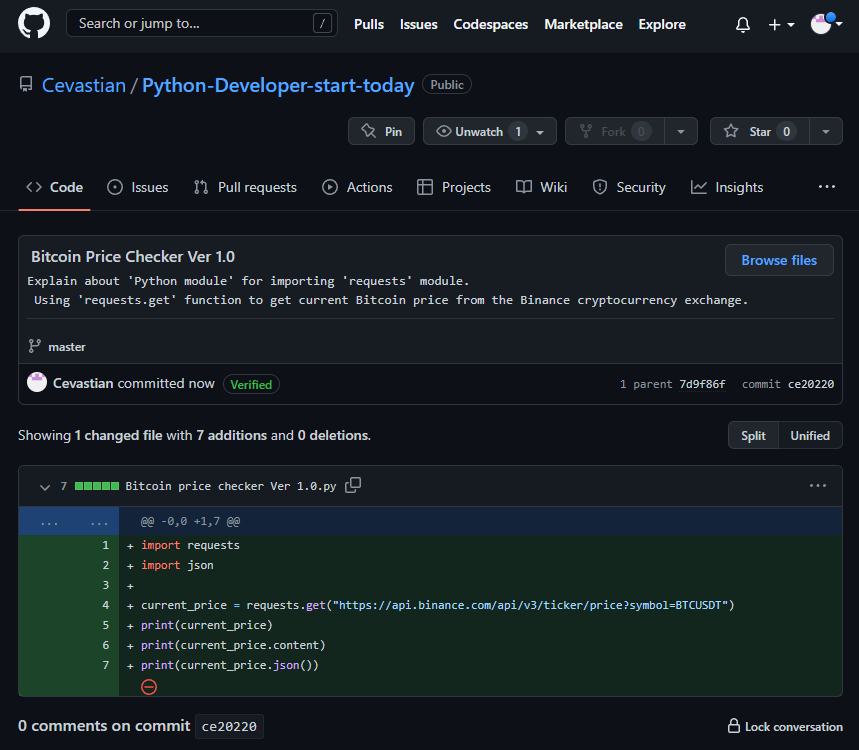Viewport: 859px width, 750px height.
Task: Click the 7 additions diffstat bar
Action: pos(97,486)
